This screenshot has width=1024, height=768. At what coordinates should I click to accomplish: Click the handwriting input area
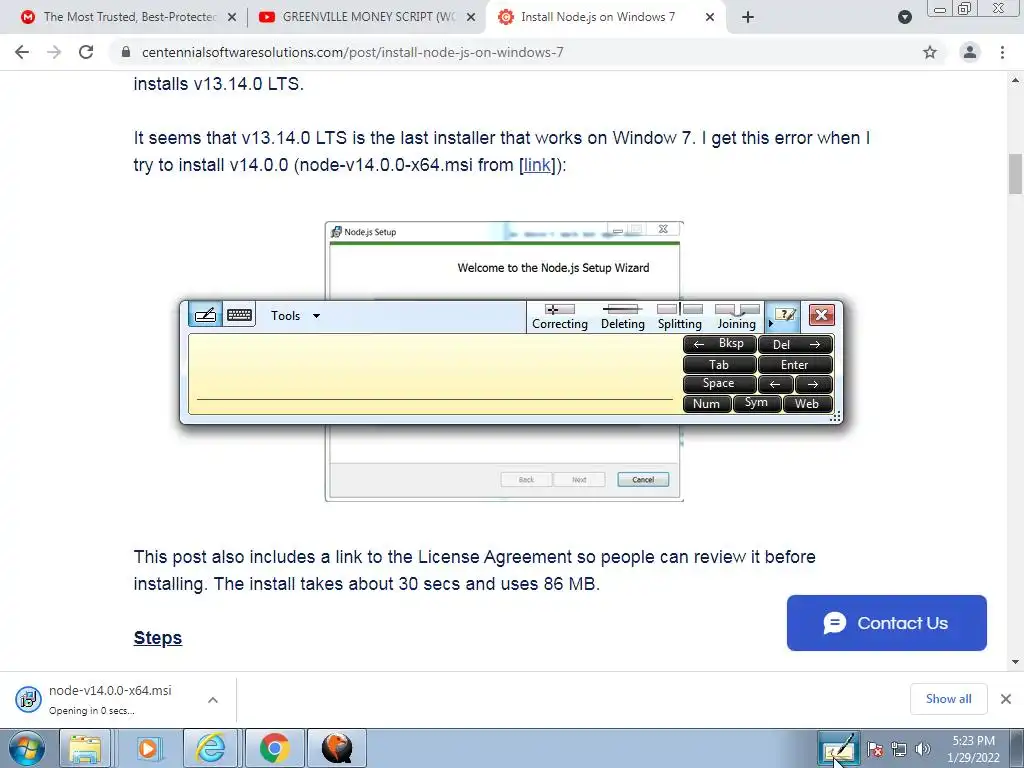[434, 374]
